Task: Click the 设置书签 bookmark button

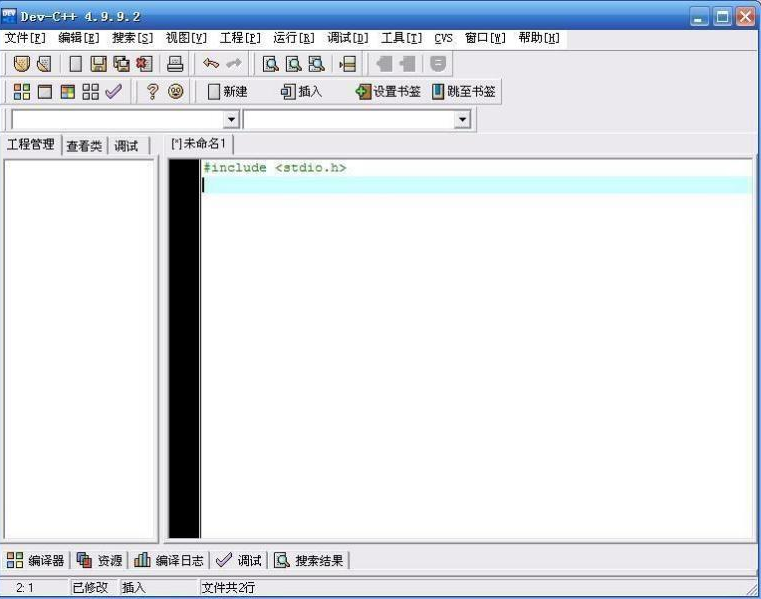Action: (x=388, y=91)
